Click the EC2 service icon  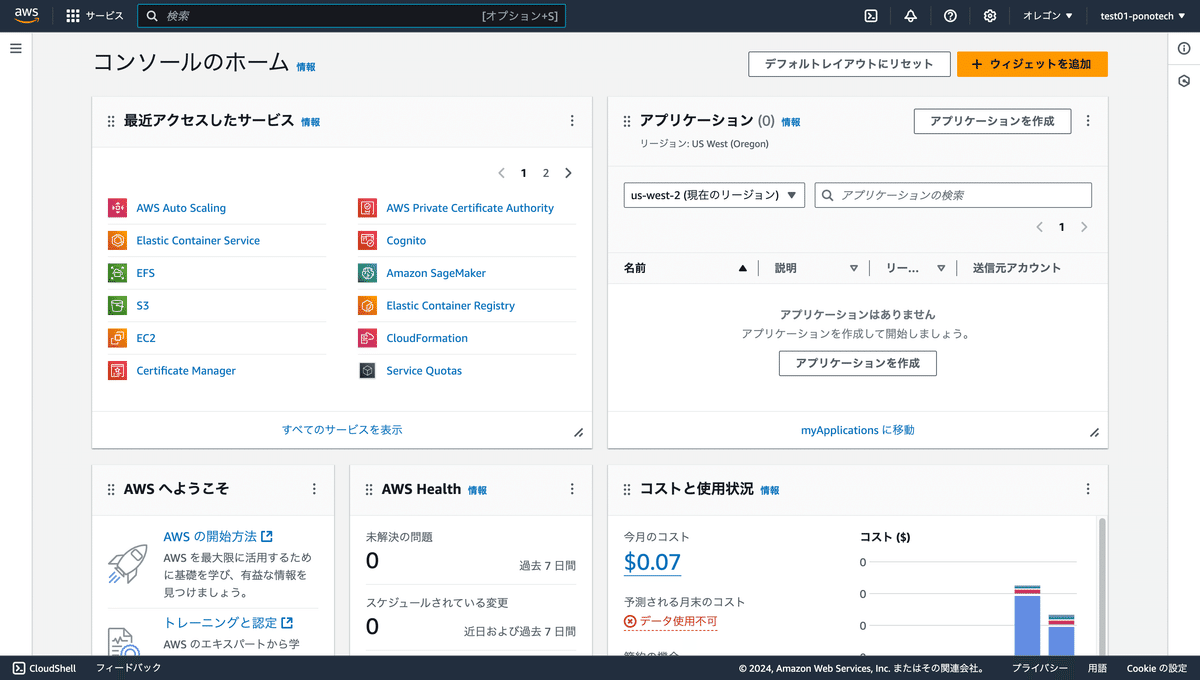point(117,338)
